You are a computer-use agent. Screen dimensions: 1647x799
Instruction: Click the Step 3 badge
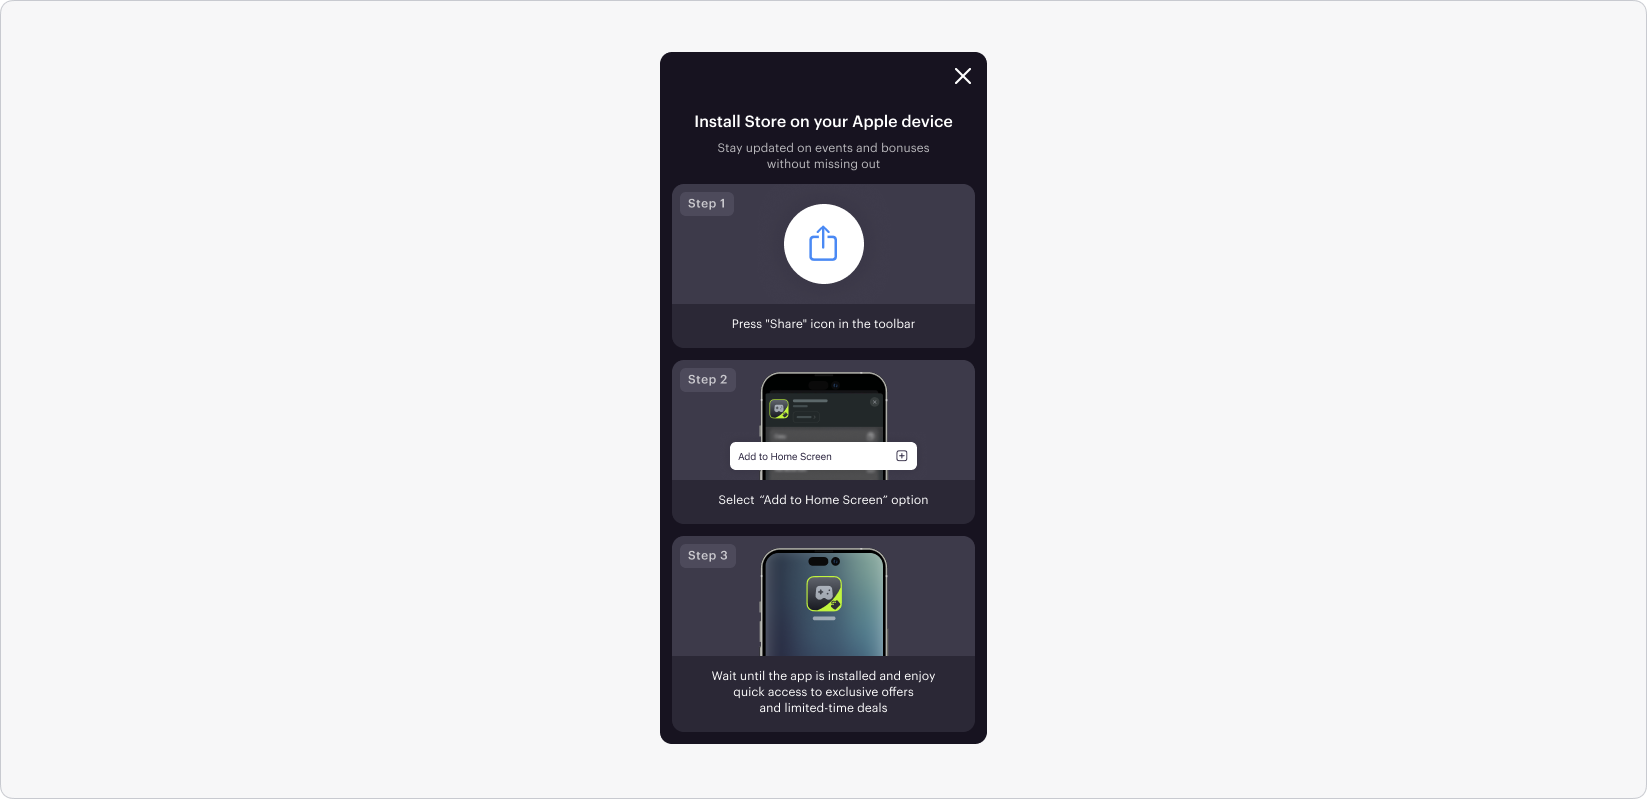(708, 556)
